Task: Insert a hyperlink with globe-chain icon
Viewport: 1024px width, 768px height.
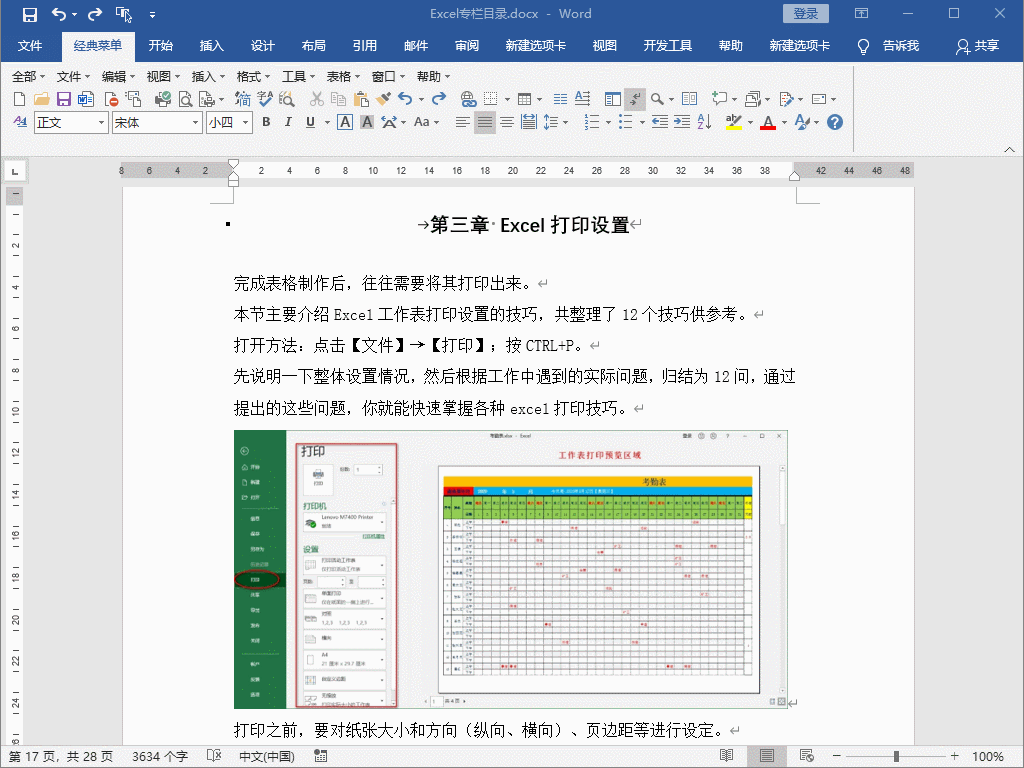Action: 468,99
